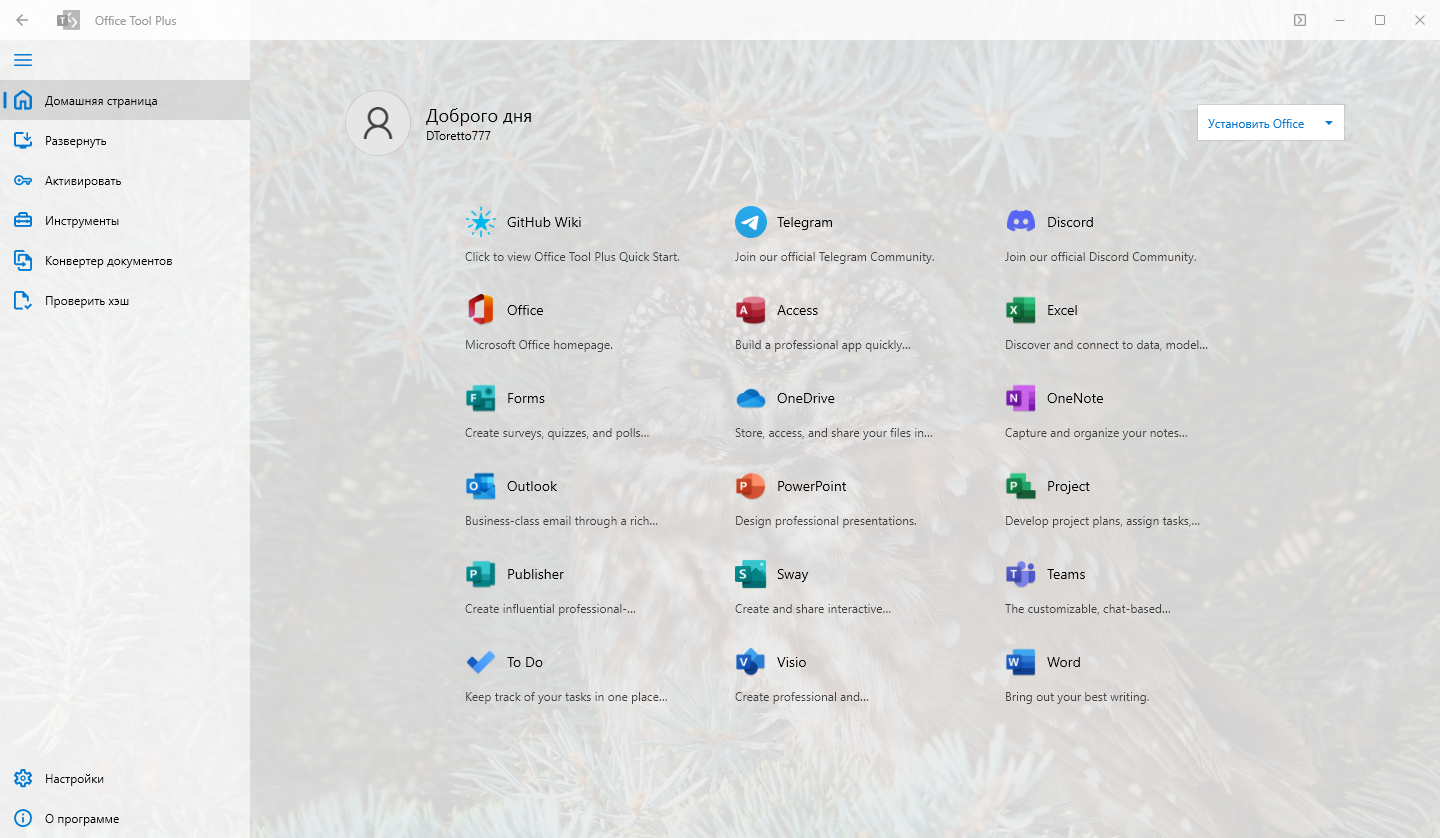This screenshot has width=1440, height=838.
Task: Open the PowerPoint app icon
Action: point(751,486)
